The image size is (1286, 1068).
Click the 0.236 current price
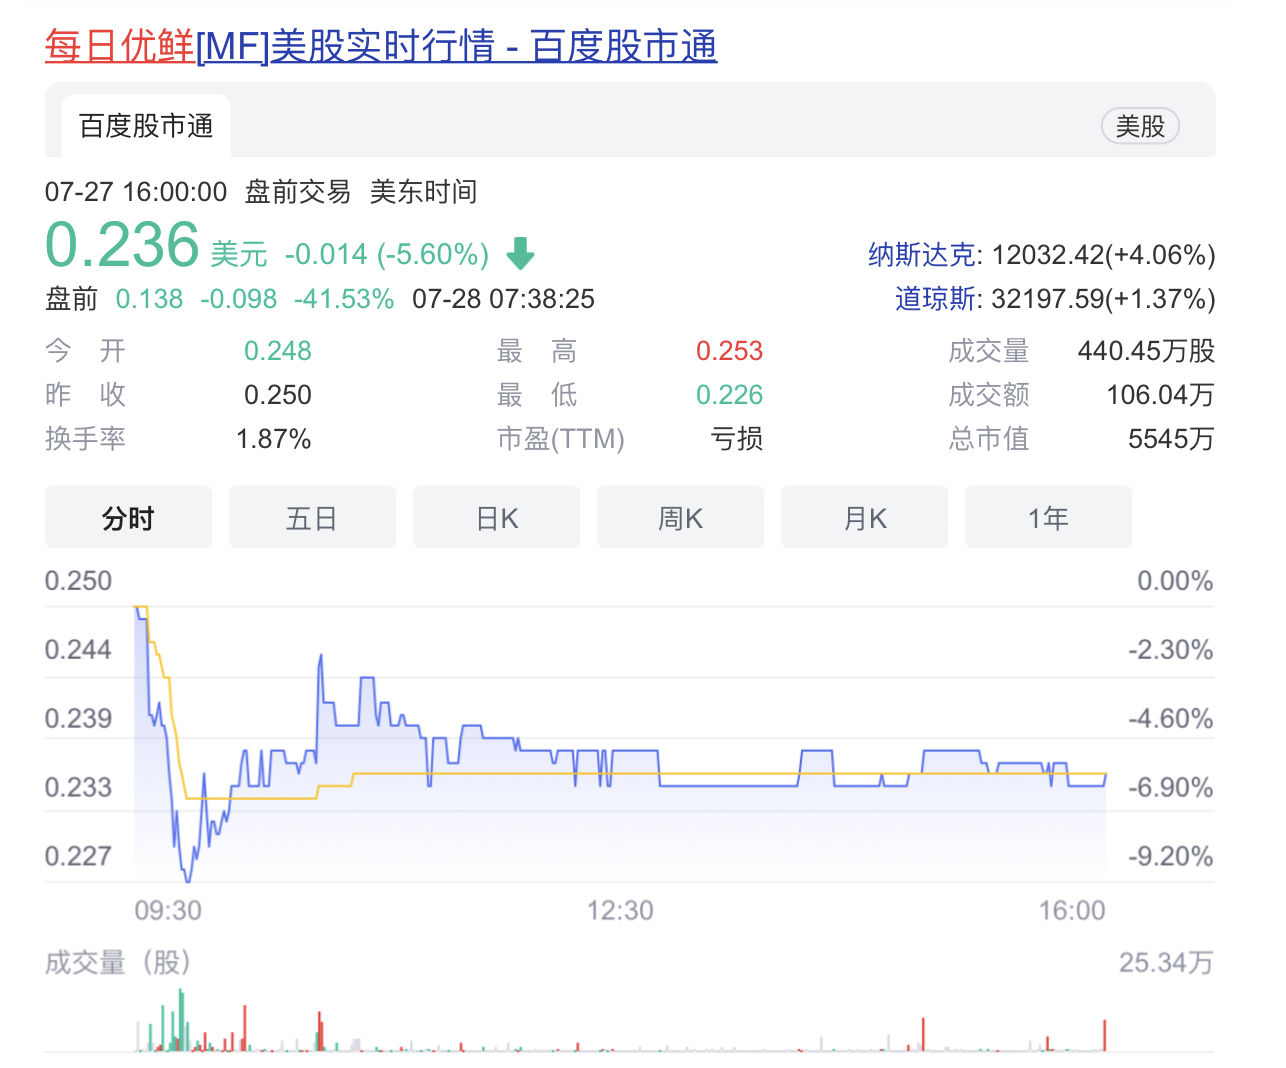[123, 245]
